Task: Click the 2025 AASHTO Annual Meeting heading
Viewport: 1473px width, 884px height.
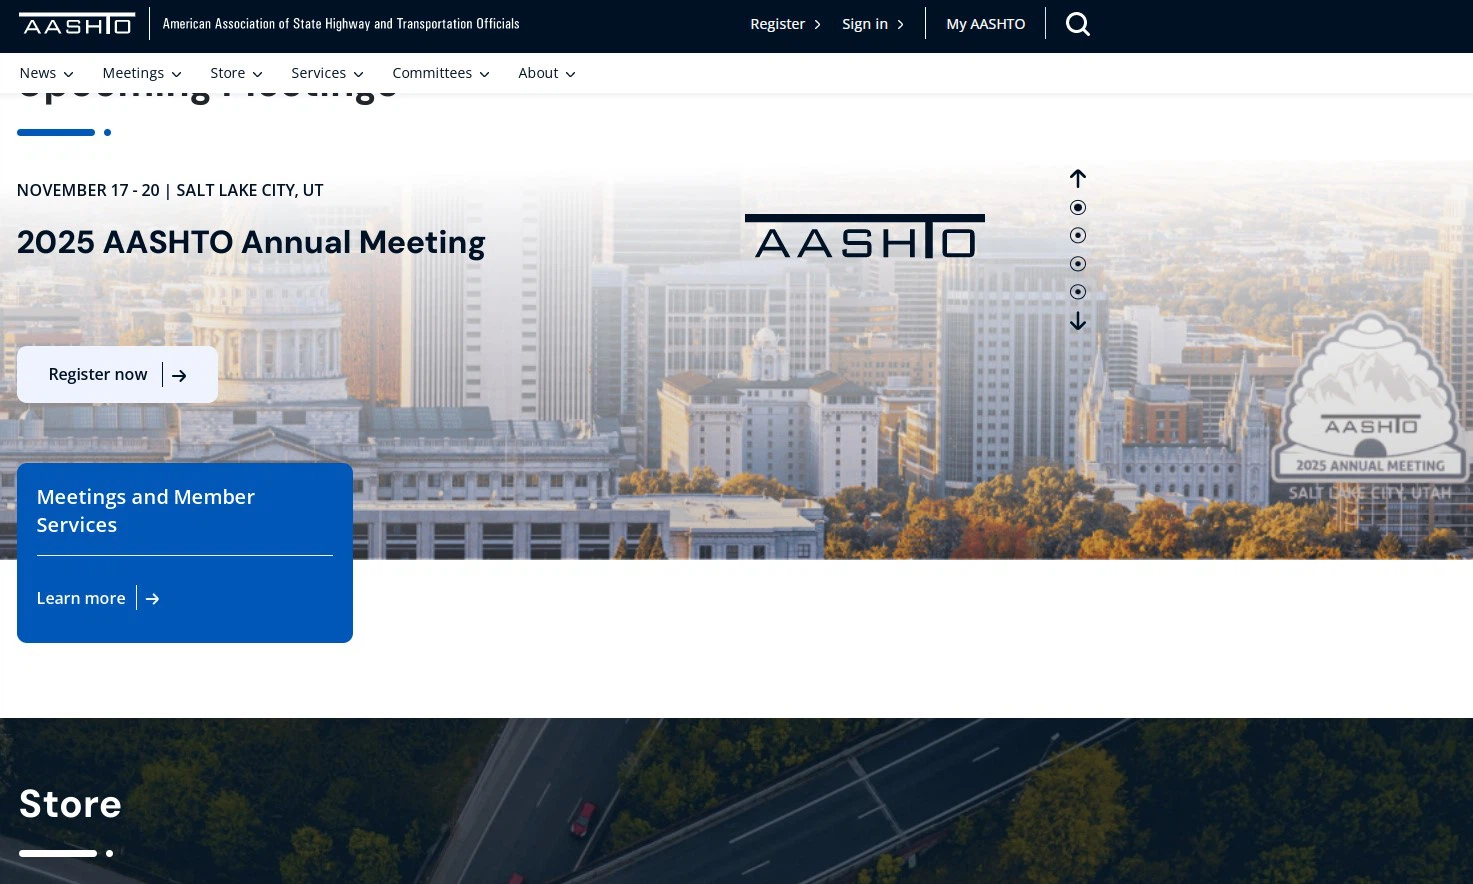Action: coord(251,242)
